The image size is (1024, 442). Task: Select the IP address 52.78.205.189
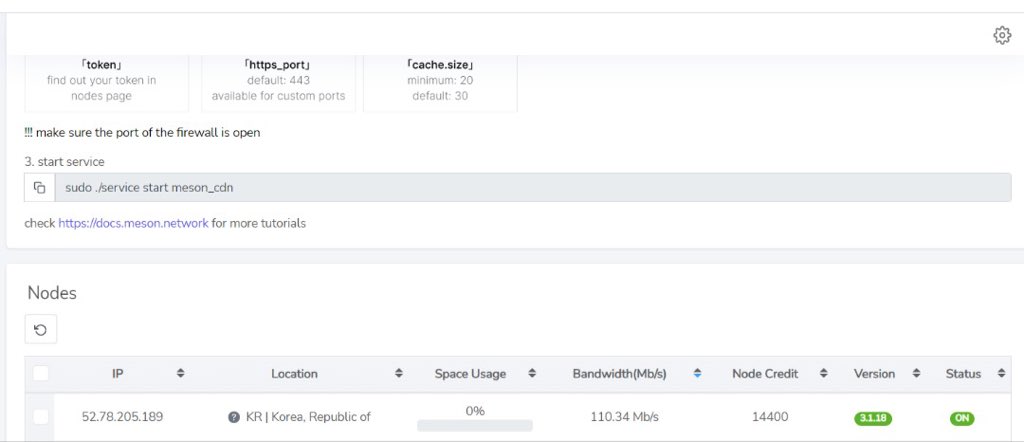click(122, 417)
